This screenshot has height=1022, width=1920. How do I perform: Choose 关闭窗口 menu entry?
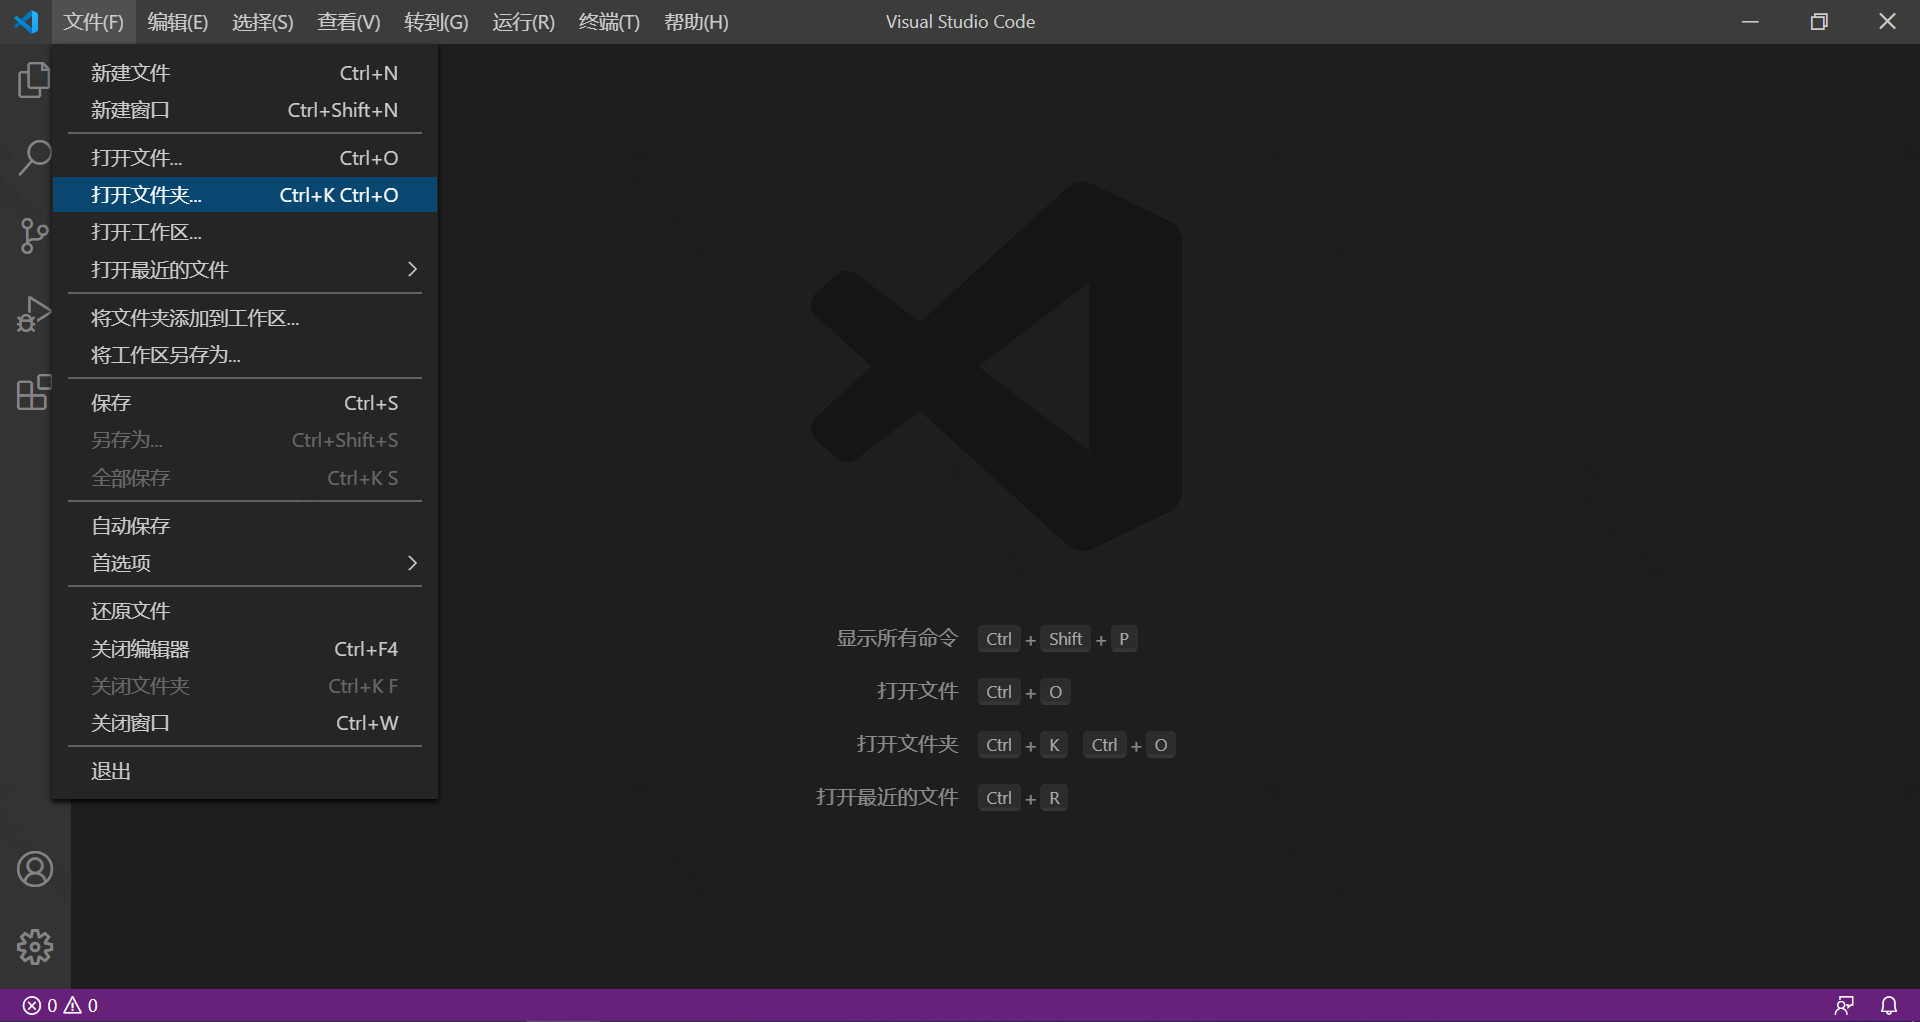click(x=244, y=723)
